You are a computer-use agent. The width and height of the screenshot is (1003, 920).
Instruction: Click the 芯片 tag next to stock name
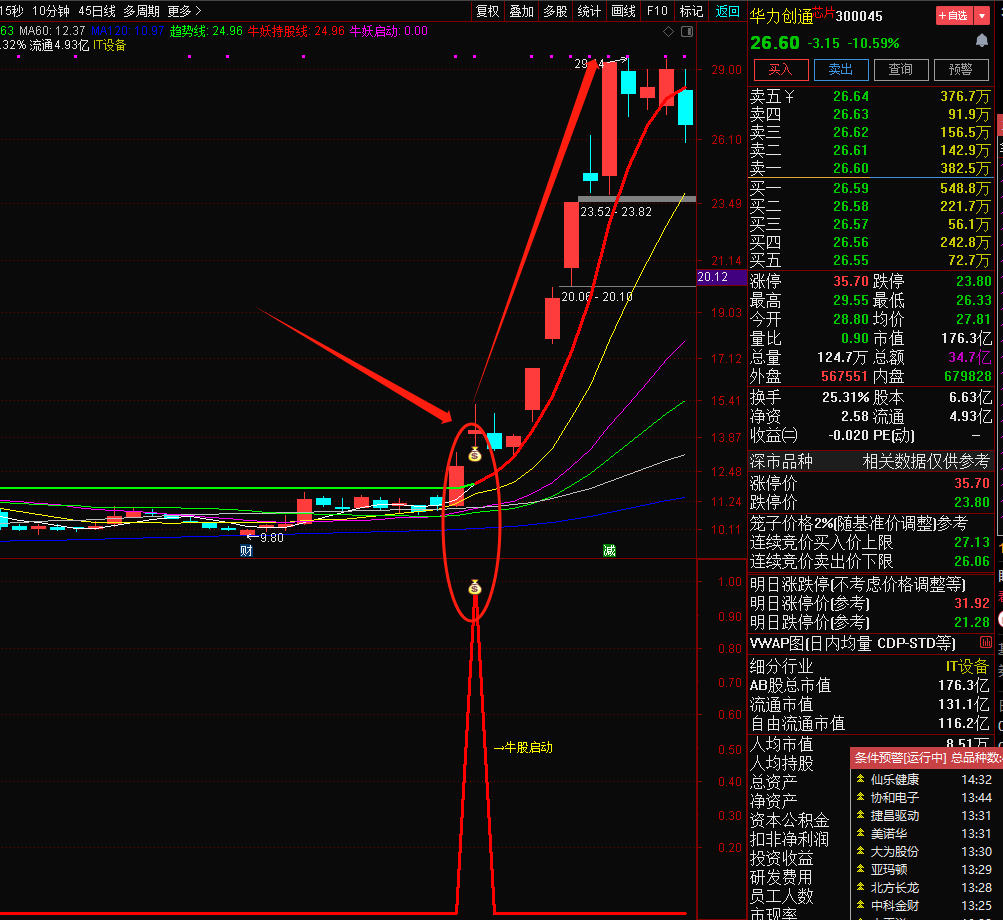(x=823, y=12)
